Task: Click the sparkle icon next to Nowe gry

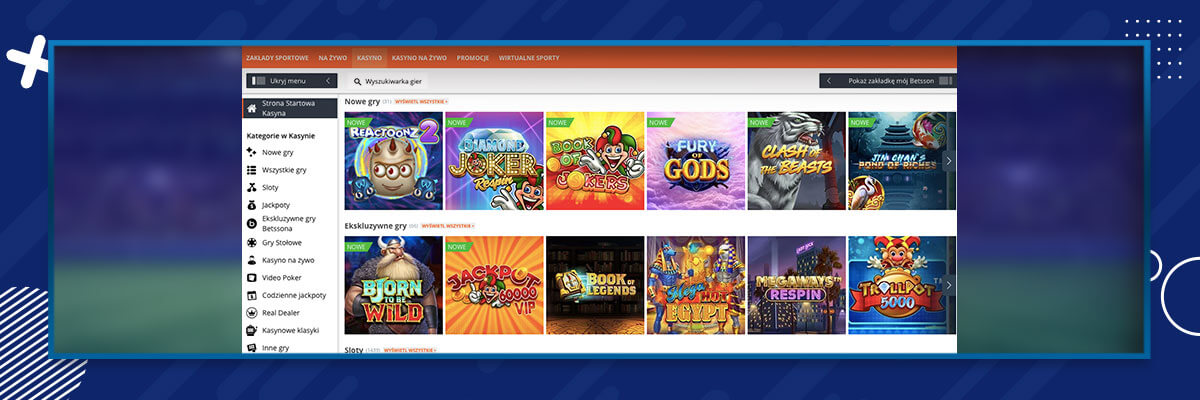Action: (252, 152)
